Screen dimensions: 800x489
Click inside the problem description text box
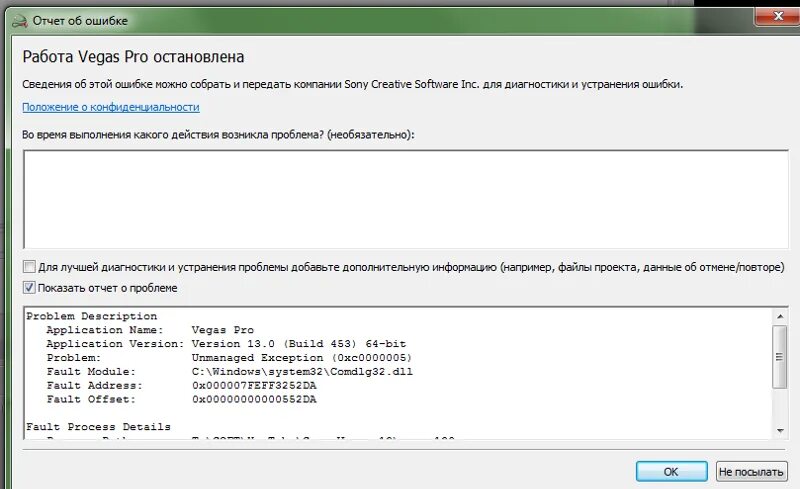[406, 199]
